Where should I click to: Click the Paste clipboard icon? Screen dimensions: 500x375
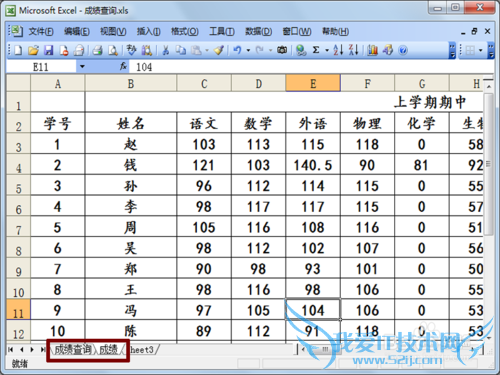pos(196,50)
